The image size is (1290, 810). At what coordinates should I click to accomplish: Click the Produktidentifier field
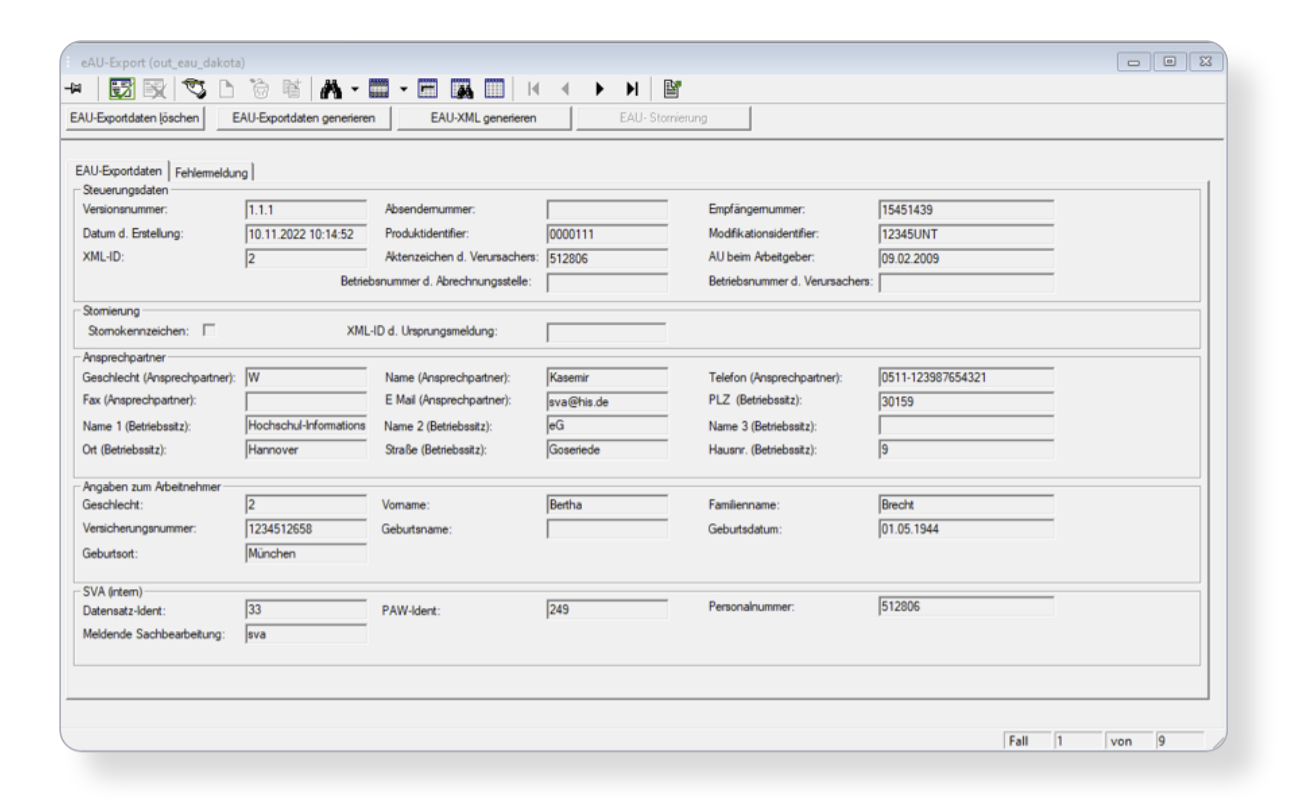pos(607,234)
